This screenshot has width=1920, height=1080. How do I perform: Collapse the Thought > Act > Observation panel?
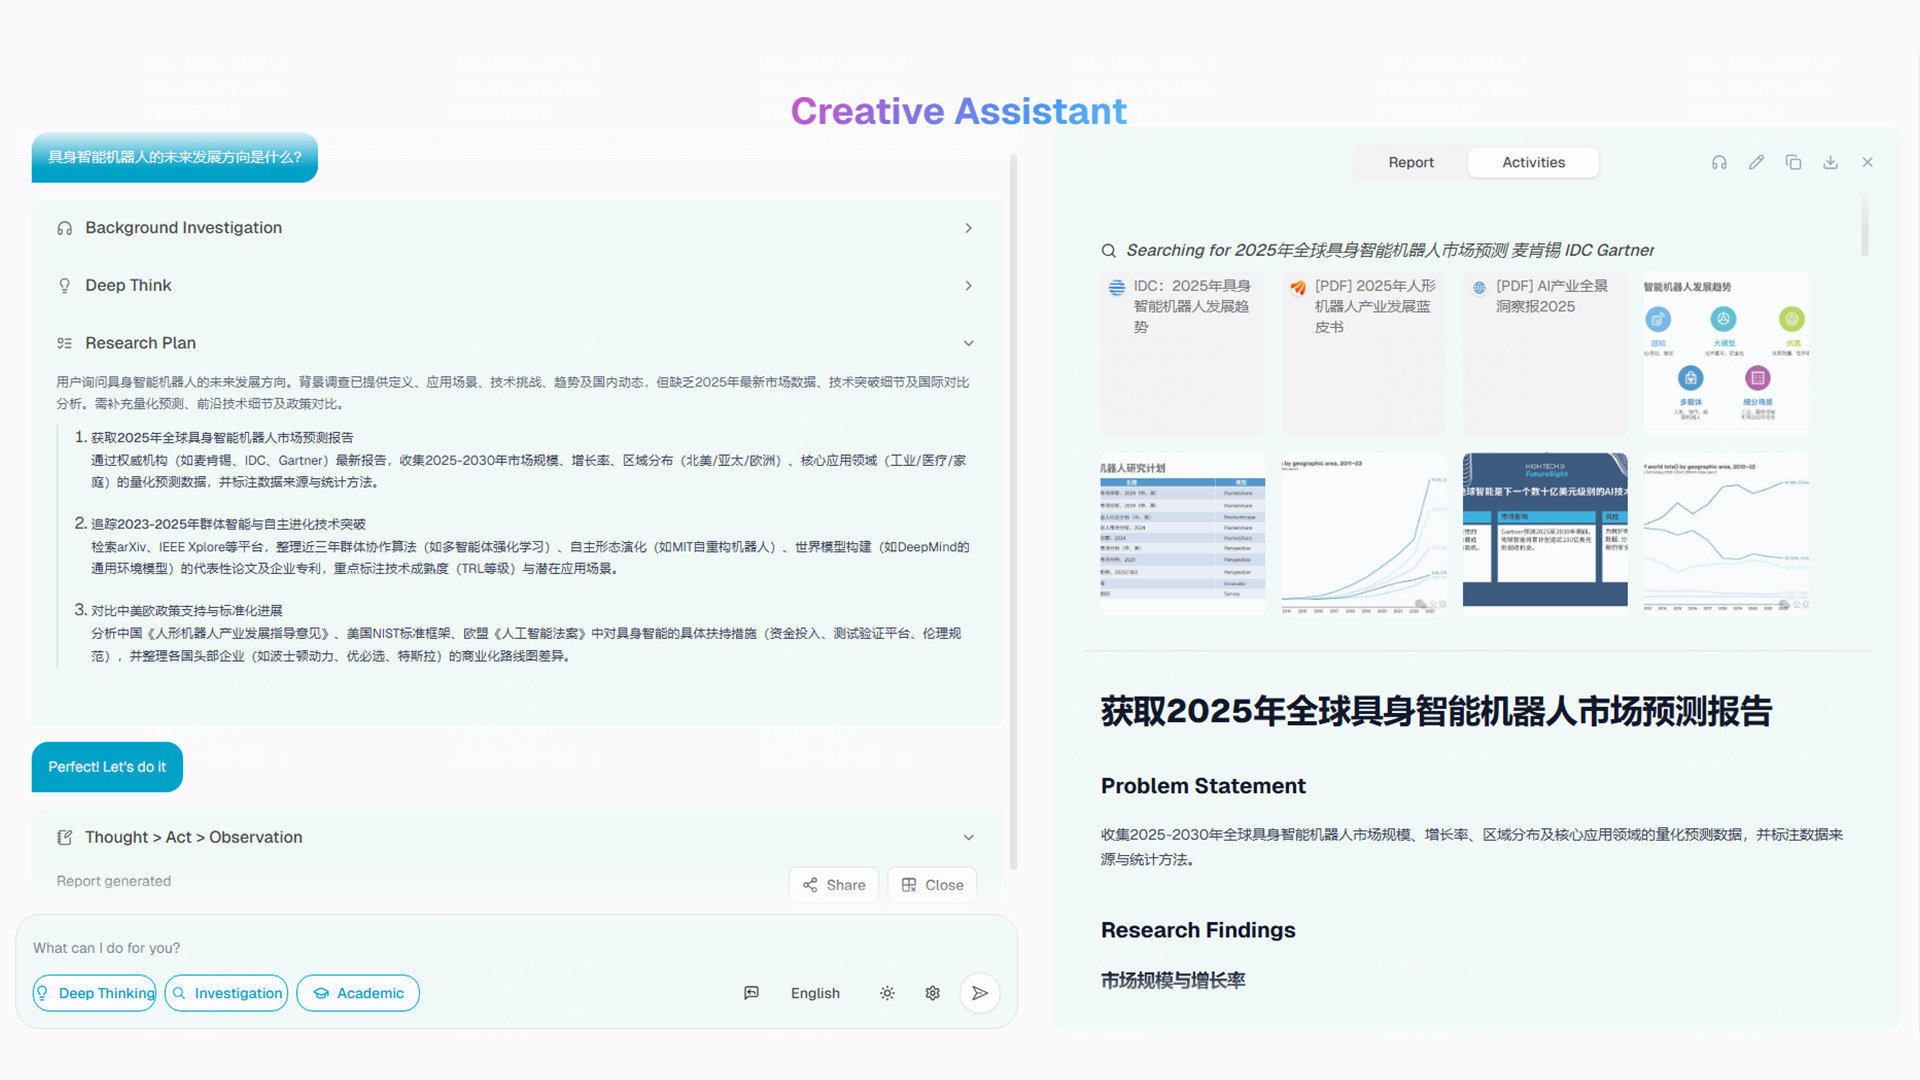click(968, 837)
